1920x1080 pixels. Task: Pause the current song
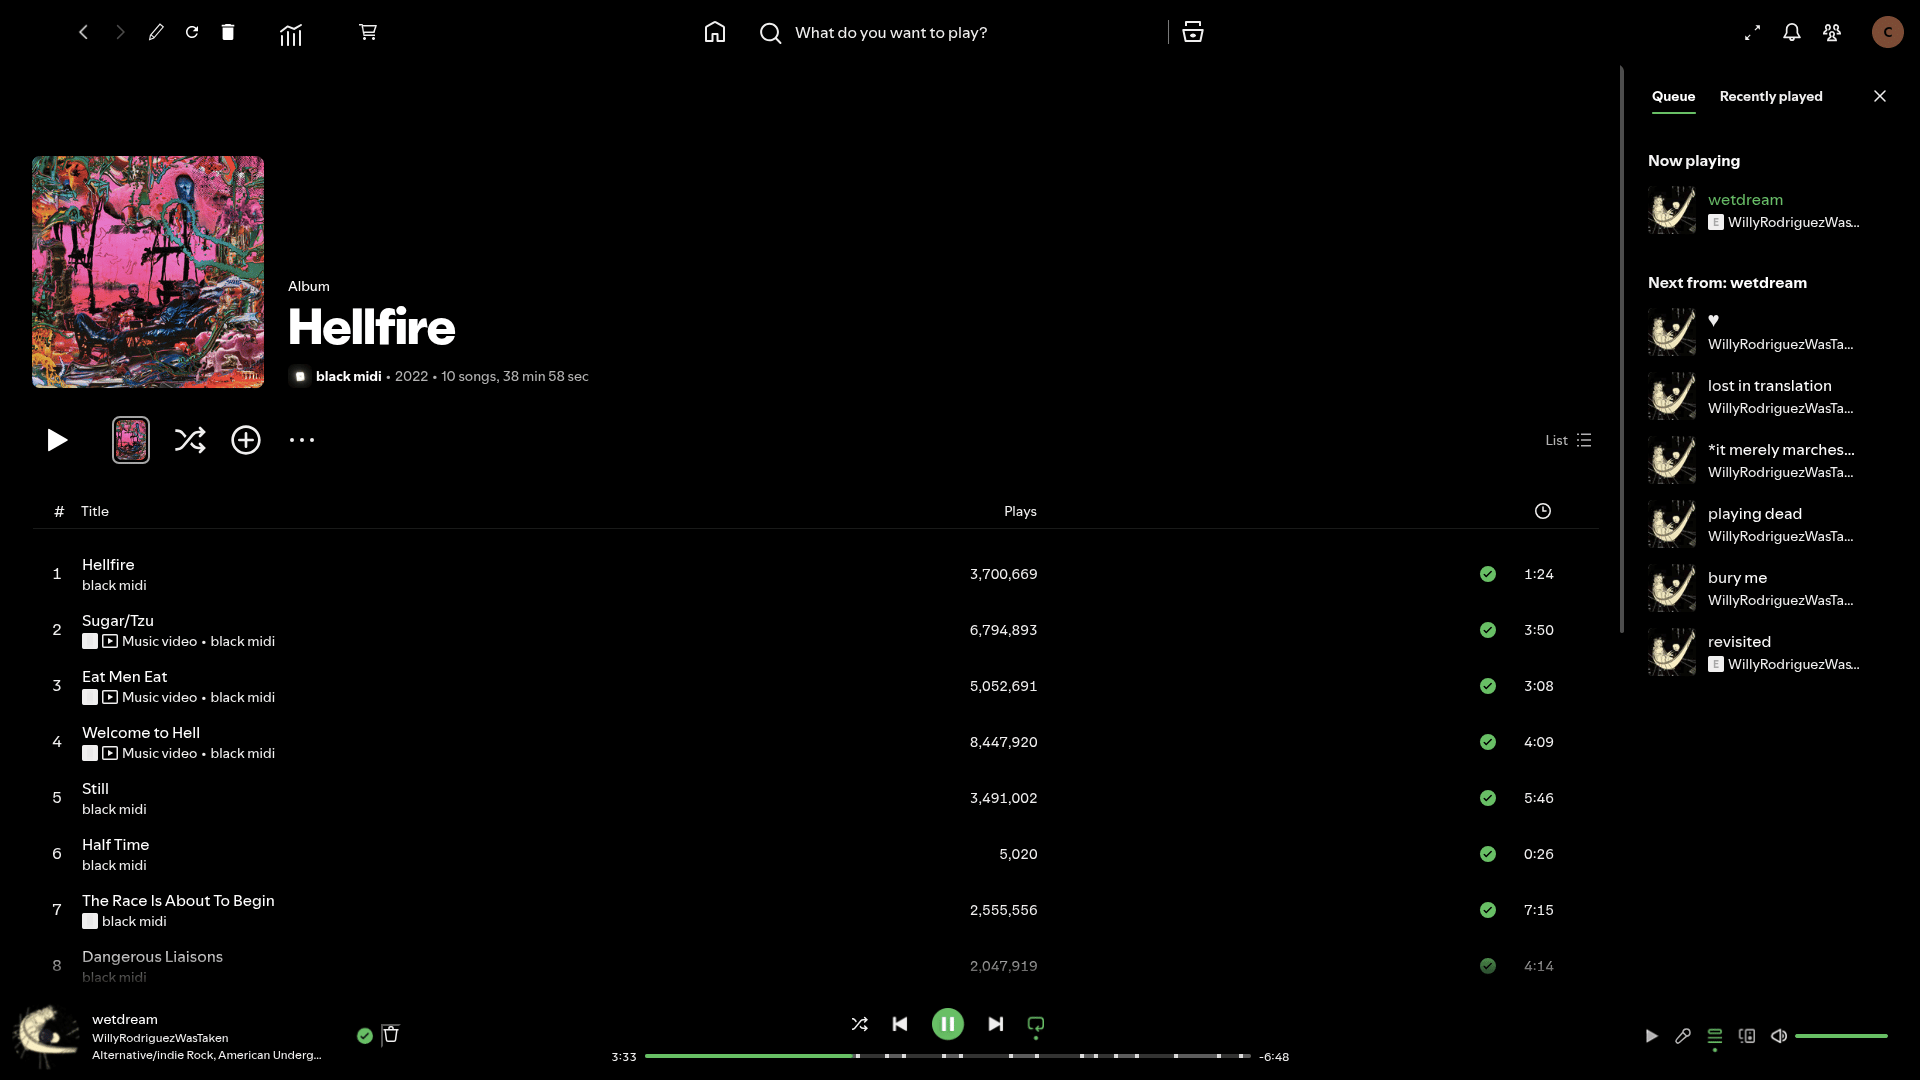coord(948,1024)
